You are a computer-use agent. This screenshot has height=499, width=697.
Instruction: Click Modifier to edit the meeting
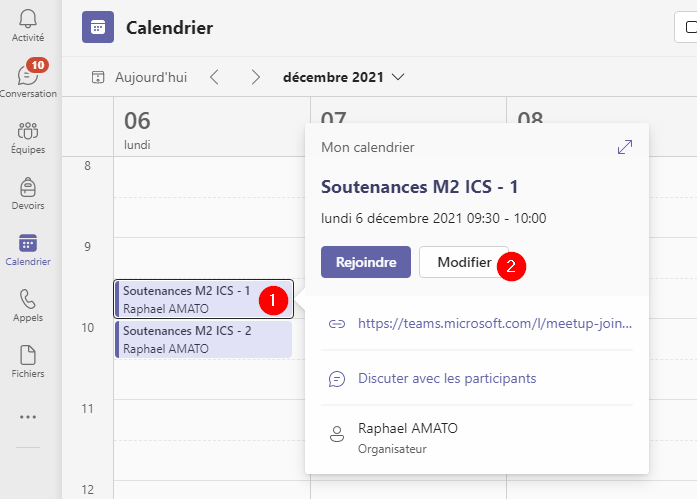click(462, 263)
